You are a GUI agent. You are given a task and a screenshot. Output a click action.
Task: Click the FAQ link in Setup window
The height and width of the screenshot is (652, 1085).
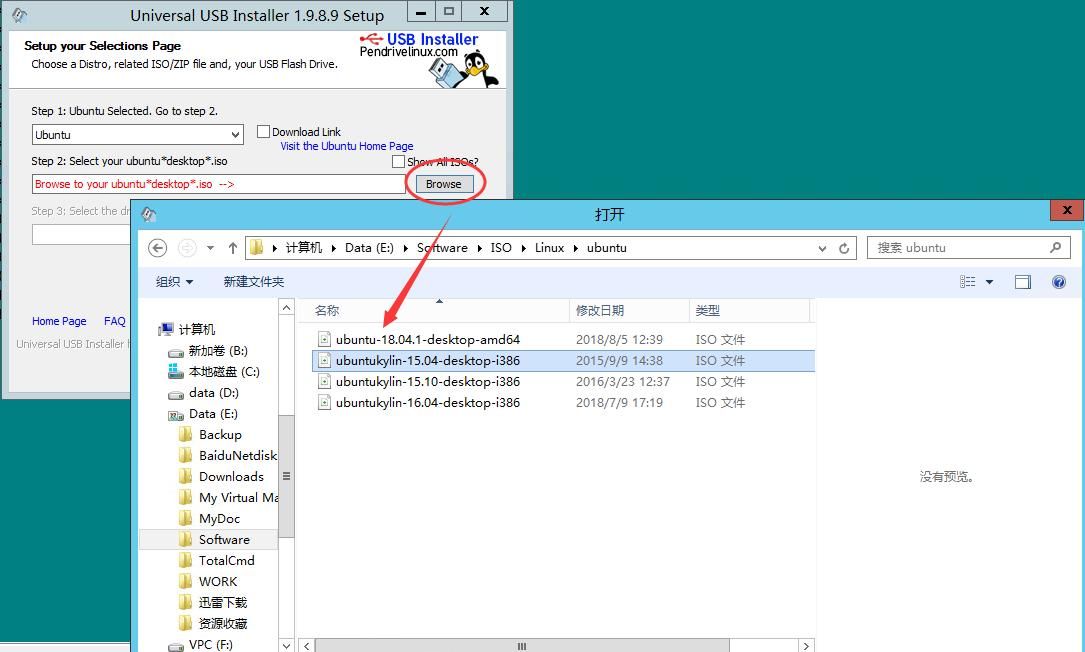115,321
